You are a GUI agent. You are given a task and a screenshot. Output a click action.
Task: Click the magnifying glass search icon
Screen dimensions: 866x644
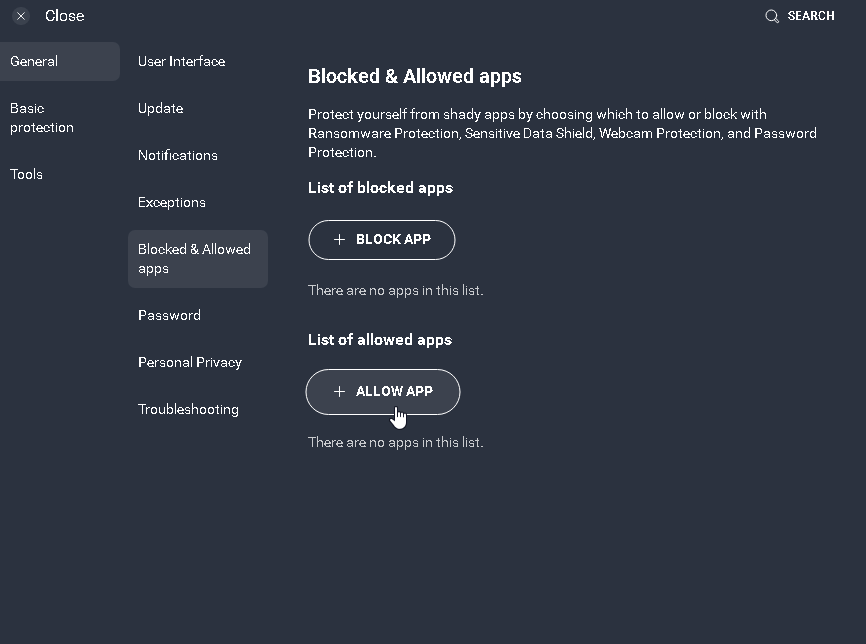772,16
